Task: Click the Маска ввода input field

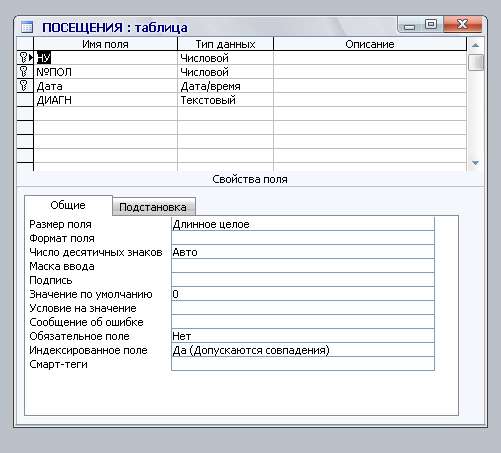Action: coord(303,266)
